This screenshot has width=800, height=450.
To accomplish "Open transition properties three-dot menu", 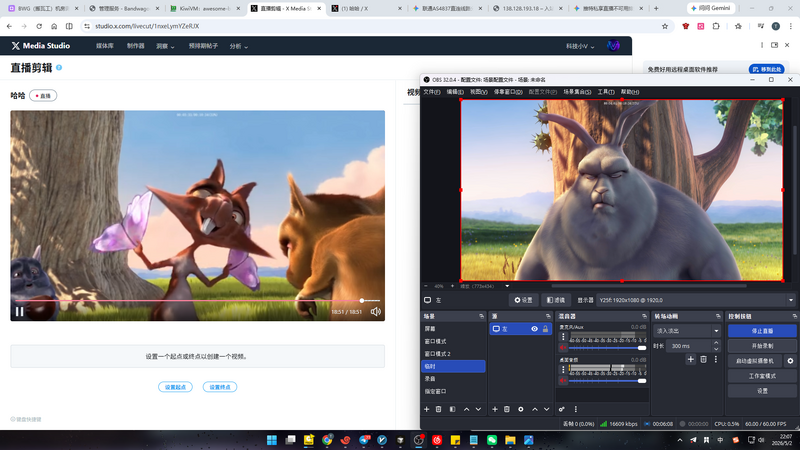I will [715, 360].
